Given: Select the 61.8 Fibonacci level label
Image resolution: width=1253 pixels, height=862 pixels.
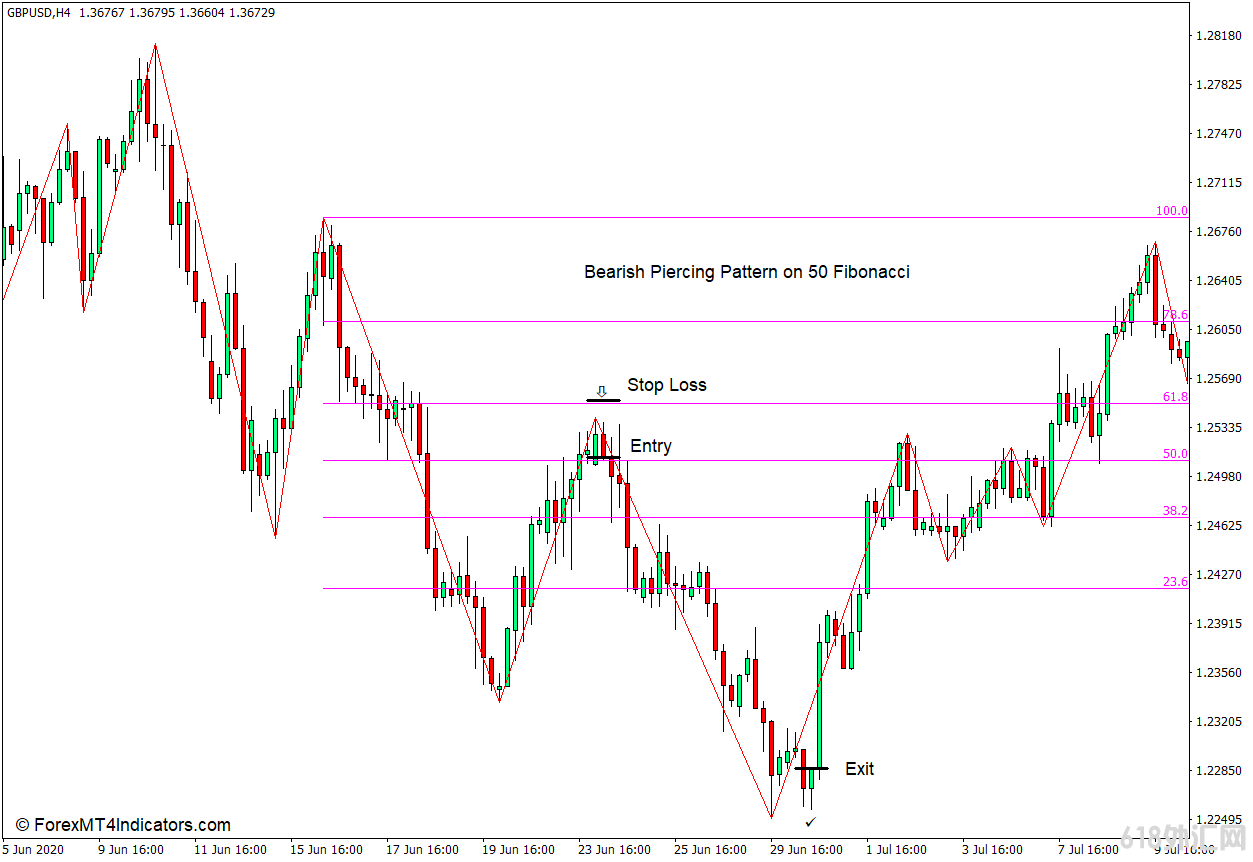Looking at the screenshot, I should tap(1174, 397).
